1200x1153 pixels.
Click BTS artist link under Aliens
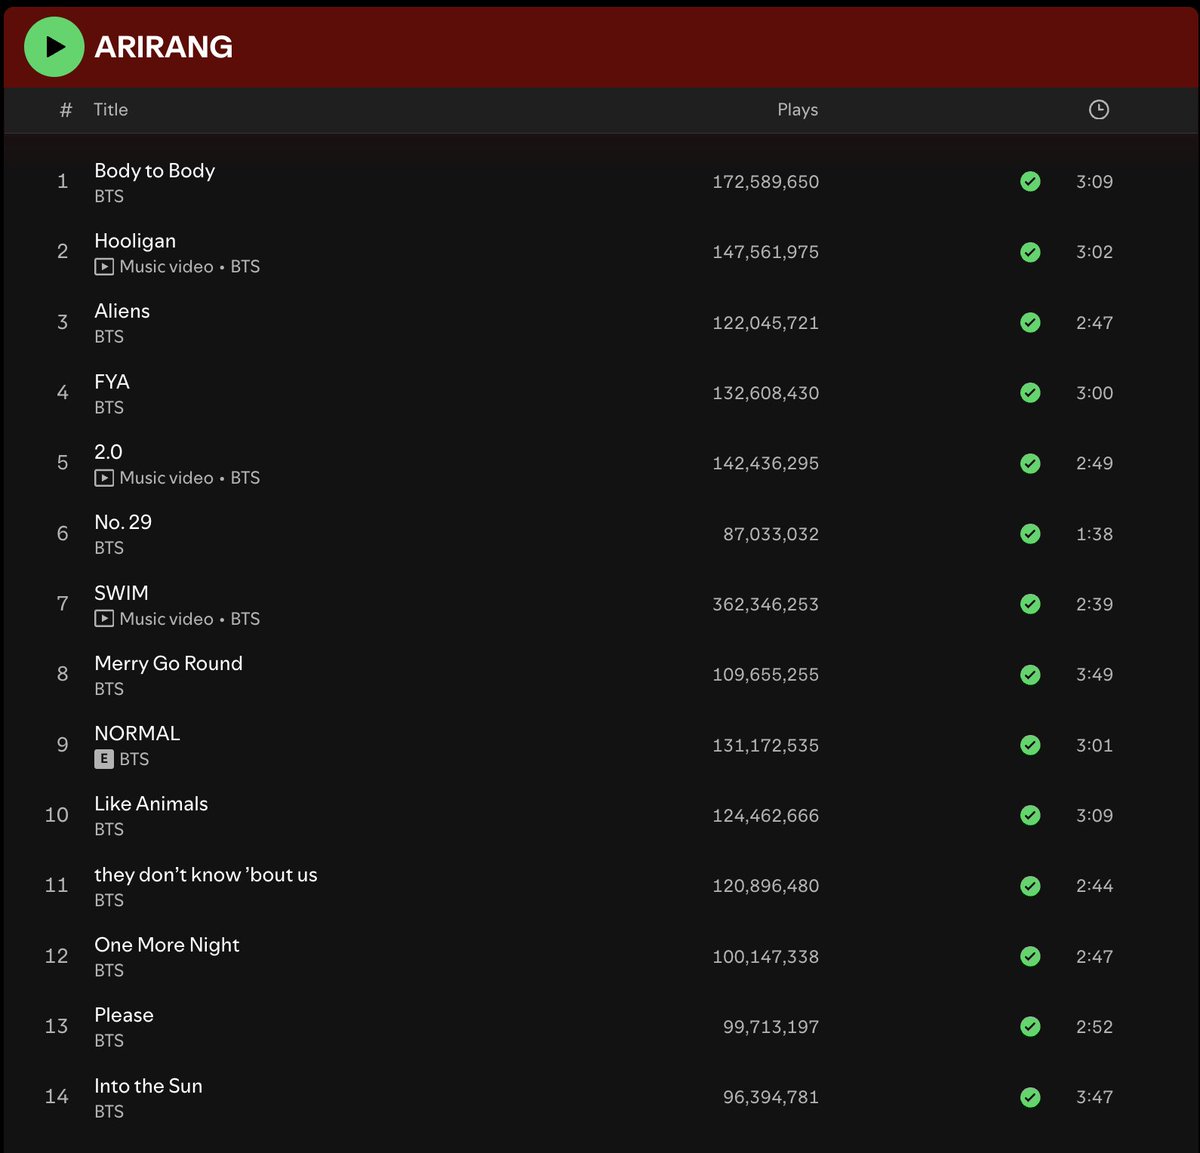pyautogui.click(x=109, y=337)
